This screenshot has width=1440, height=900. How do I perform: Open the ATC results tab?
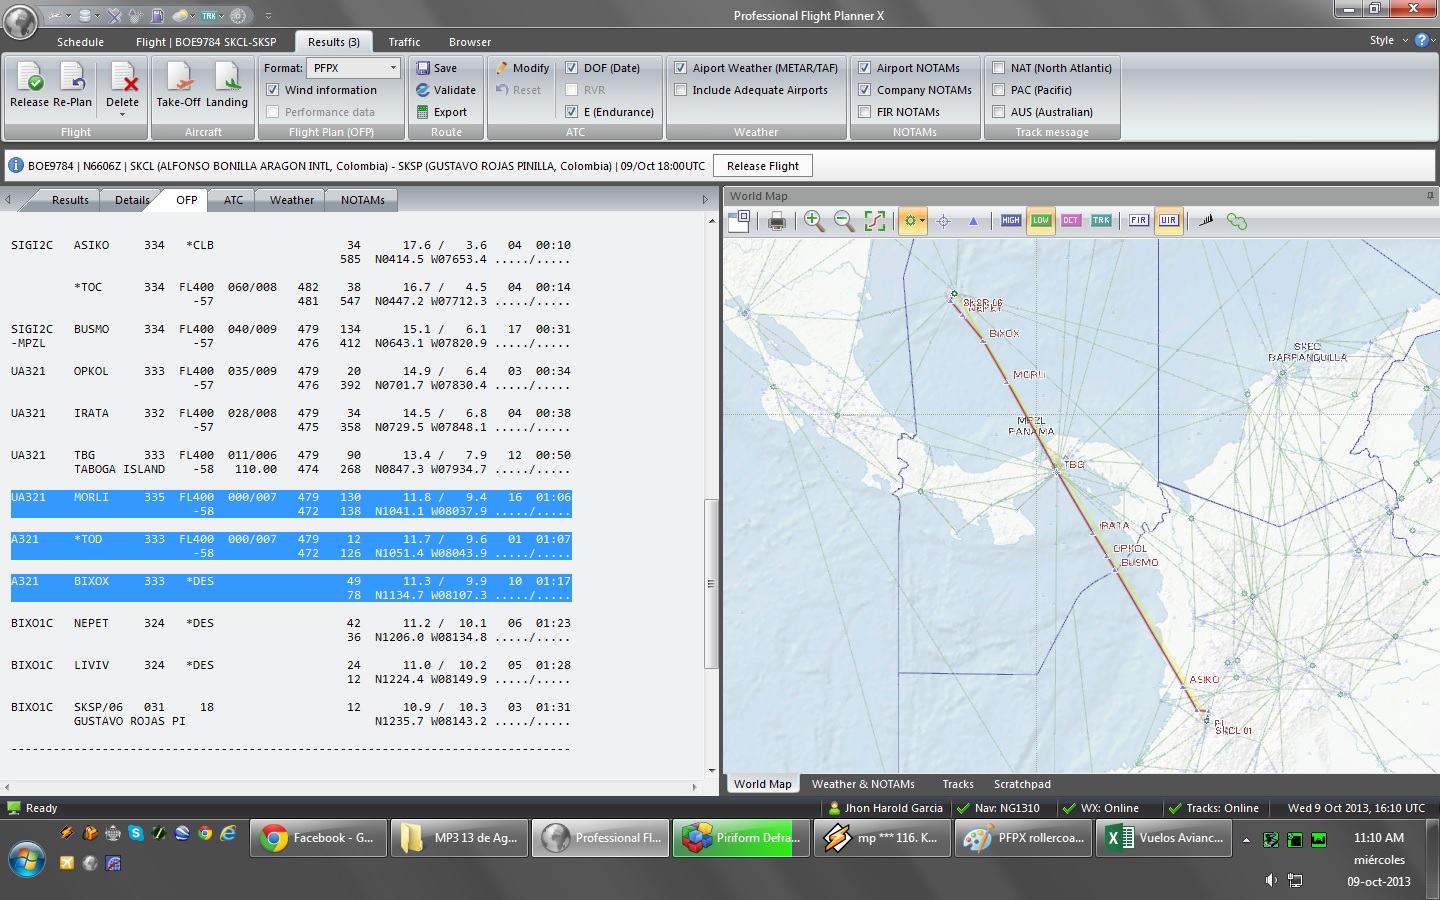(x=233, y=200)
